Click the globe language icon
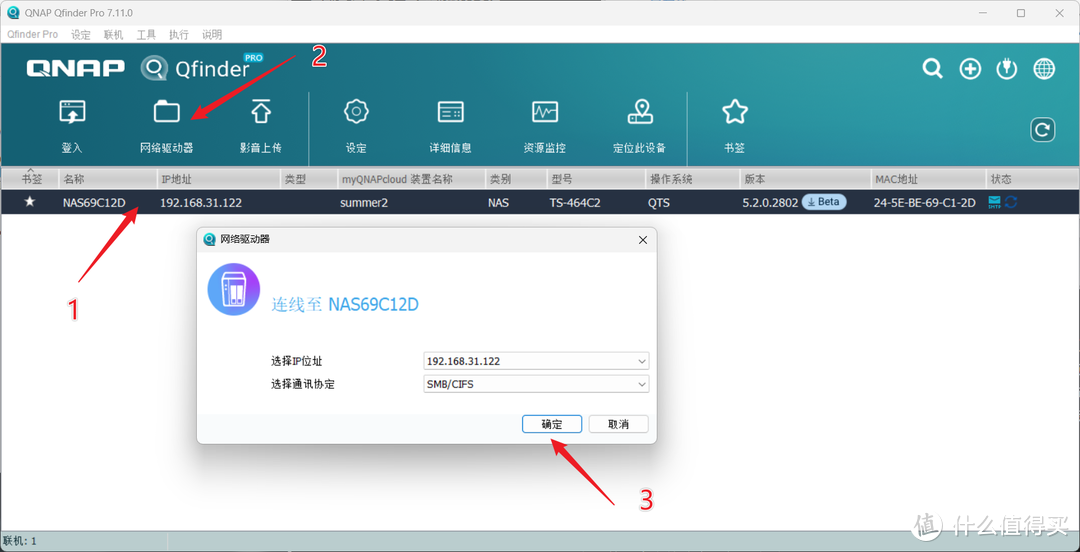Screen dimensions: 1080x552 click(1044, 69)
